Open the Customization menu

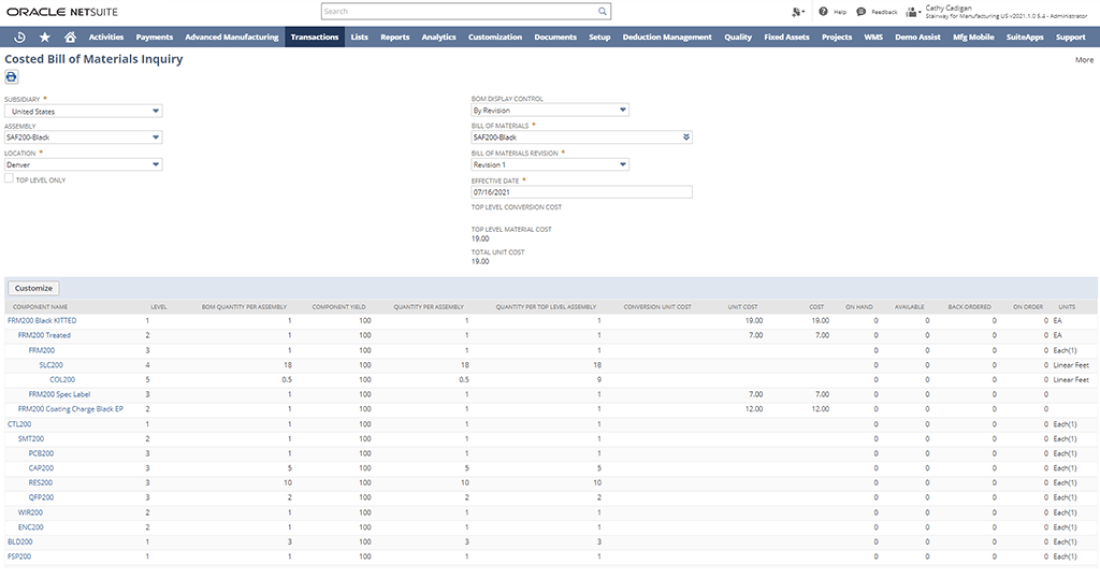coord(495,37)
